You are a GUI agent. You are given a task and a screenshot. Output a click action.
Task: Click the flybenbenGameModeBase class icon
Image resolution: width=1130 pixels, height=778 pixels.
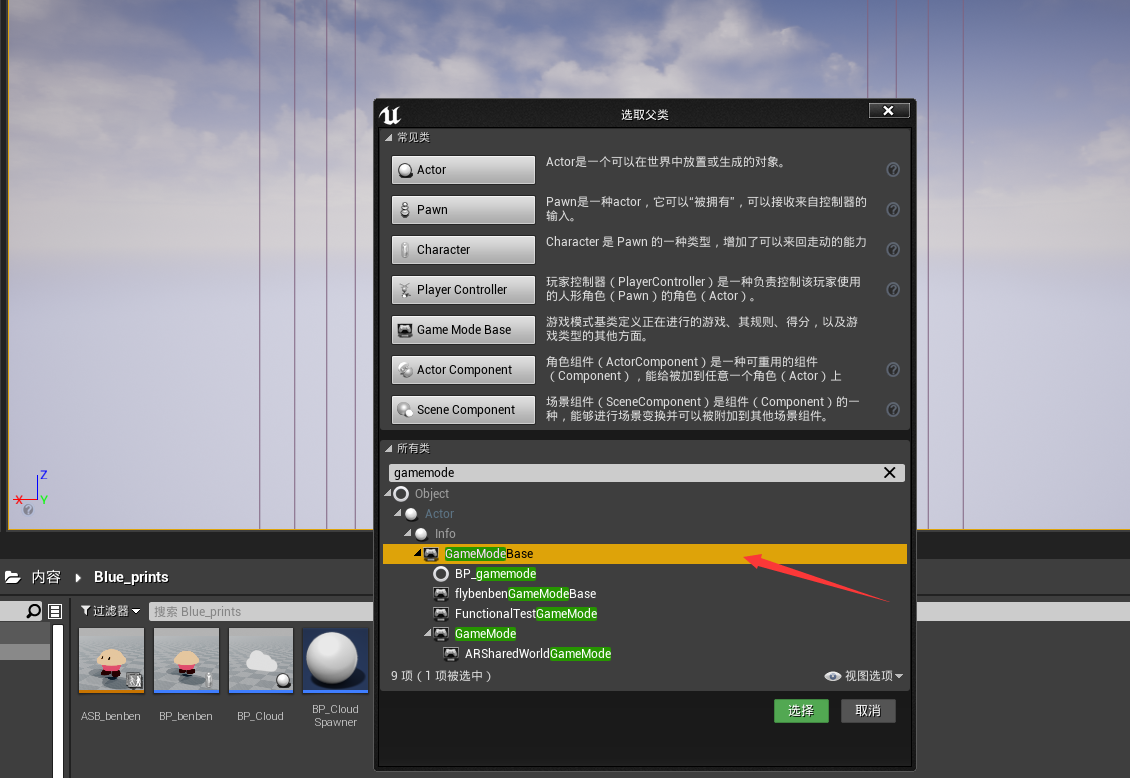coord(441,594)
